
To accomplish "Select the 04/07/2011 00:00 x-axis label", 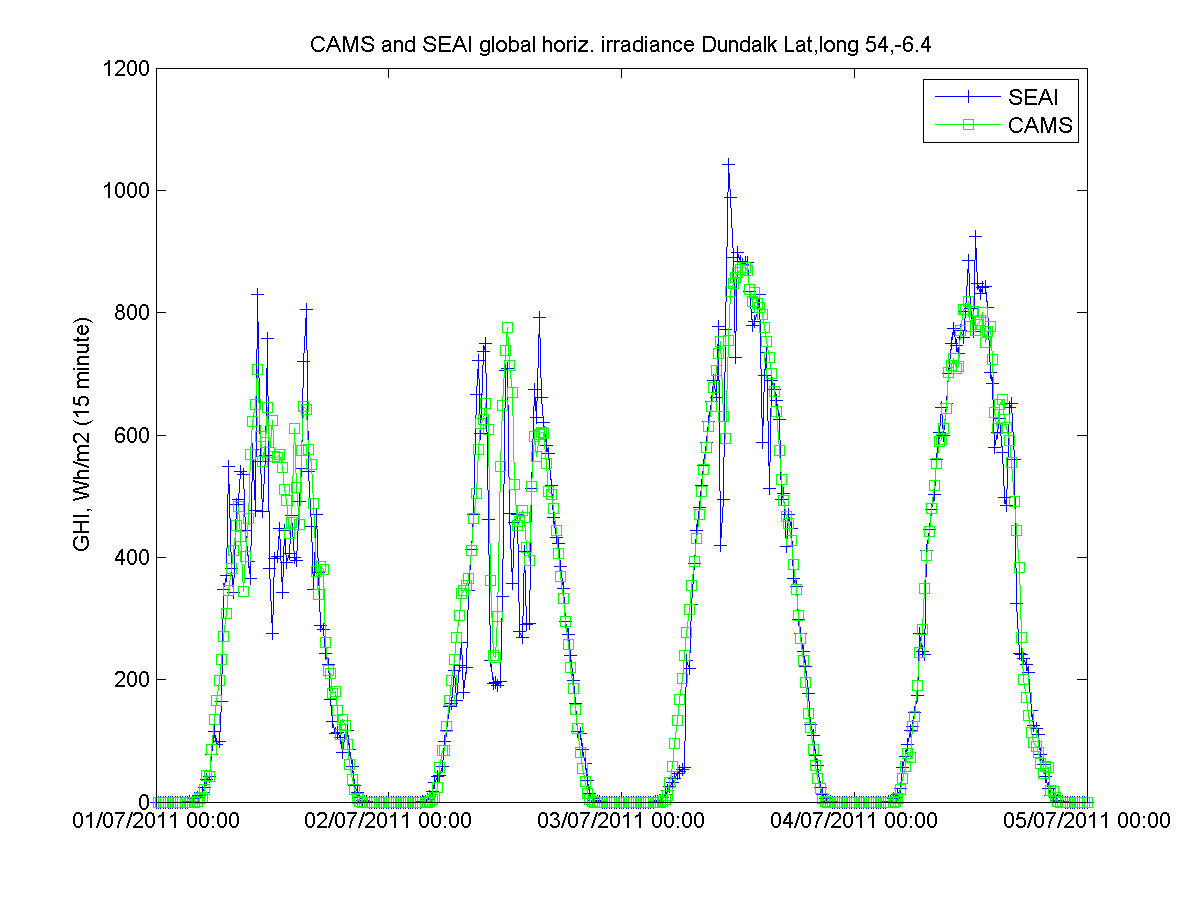I will (854, 822).
